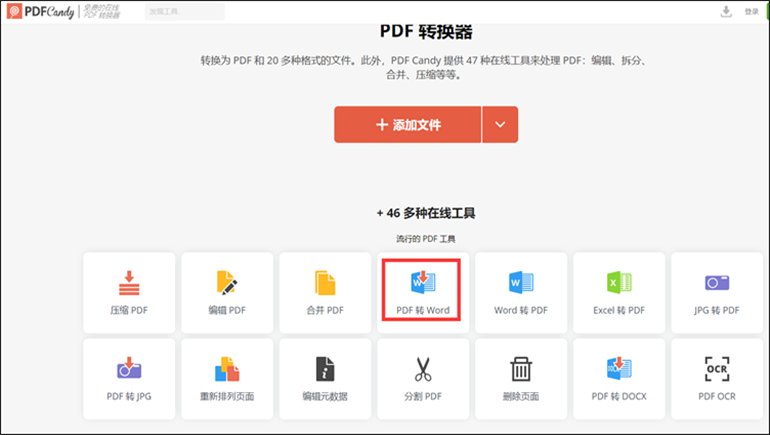Screen dimensions: 770x435
Task: Select the Word 转 PDF tool icon
Action: pos(521,282)
